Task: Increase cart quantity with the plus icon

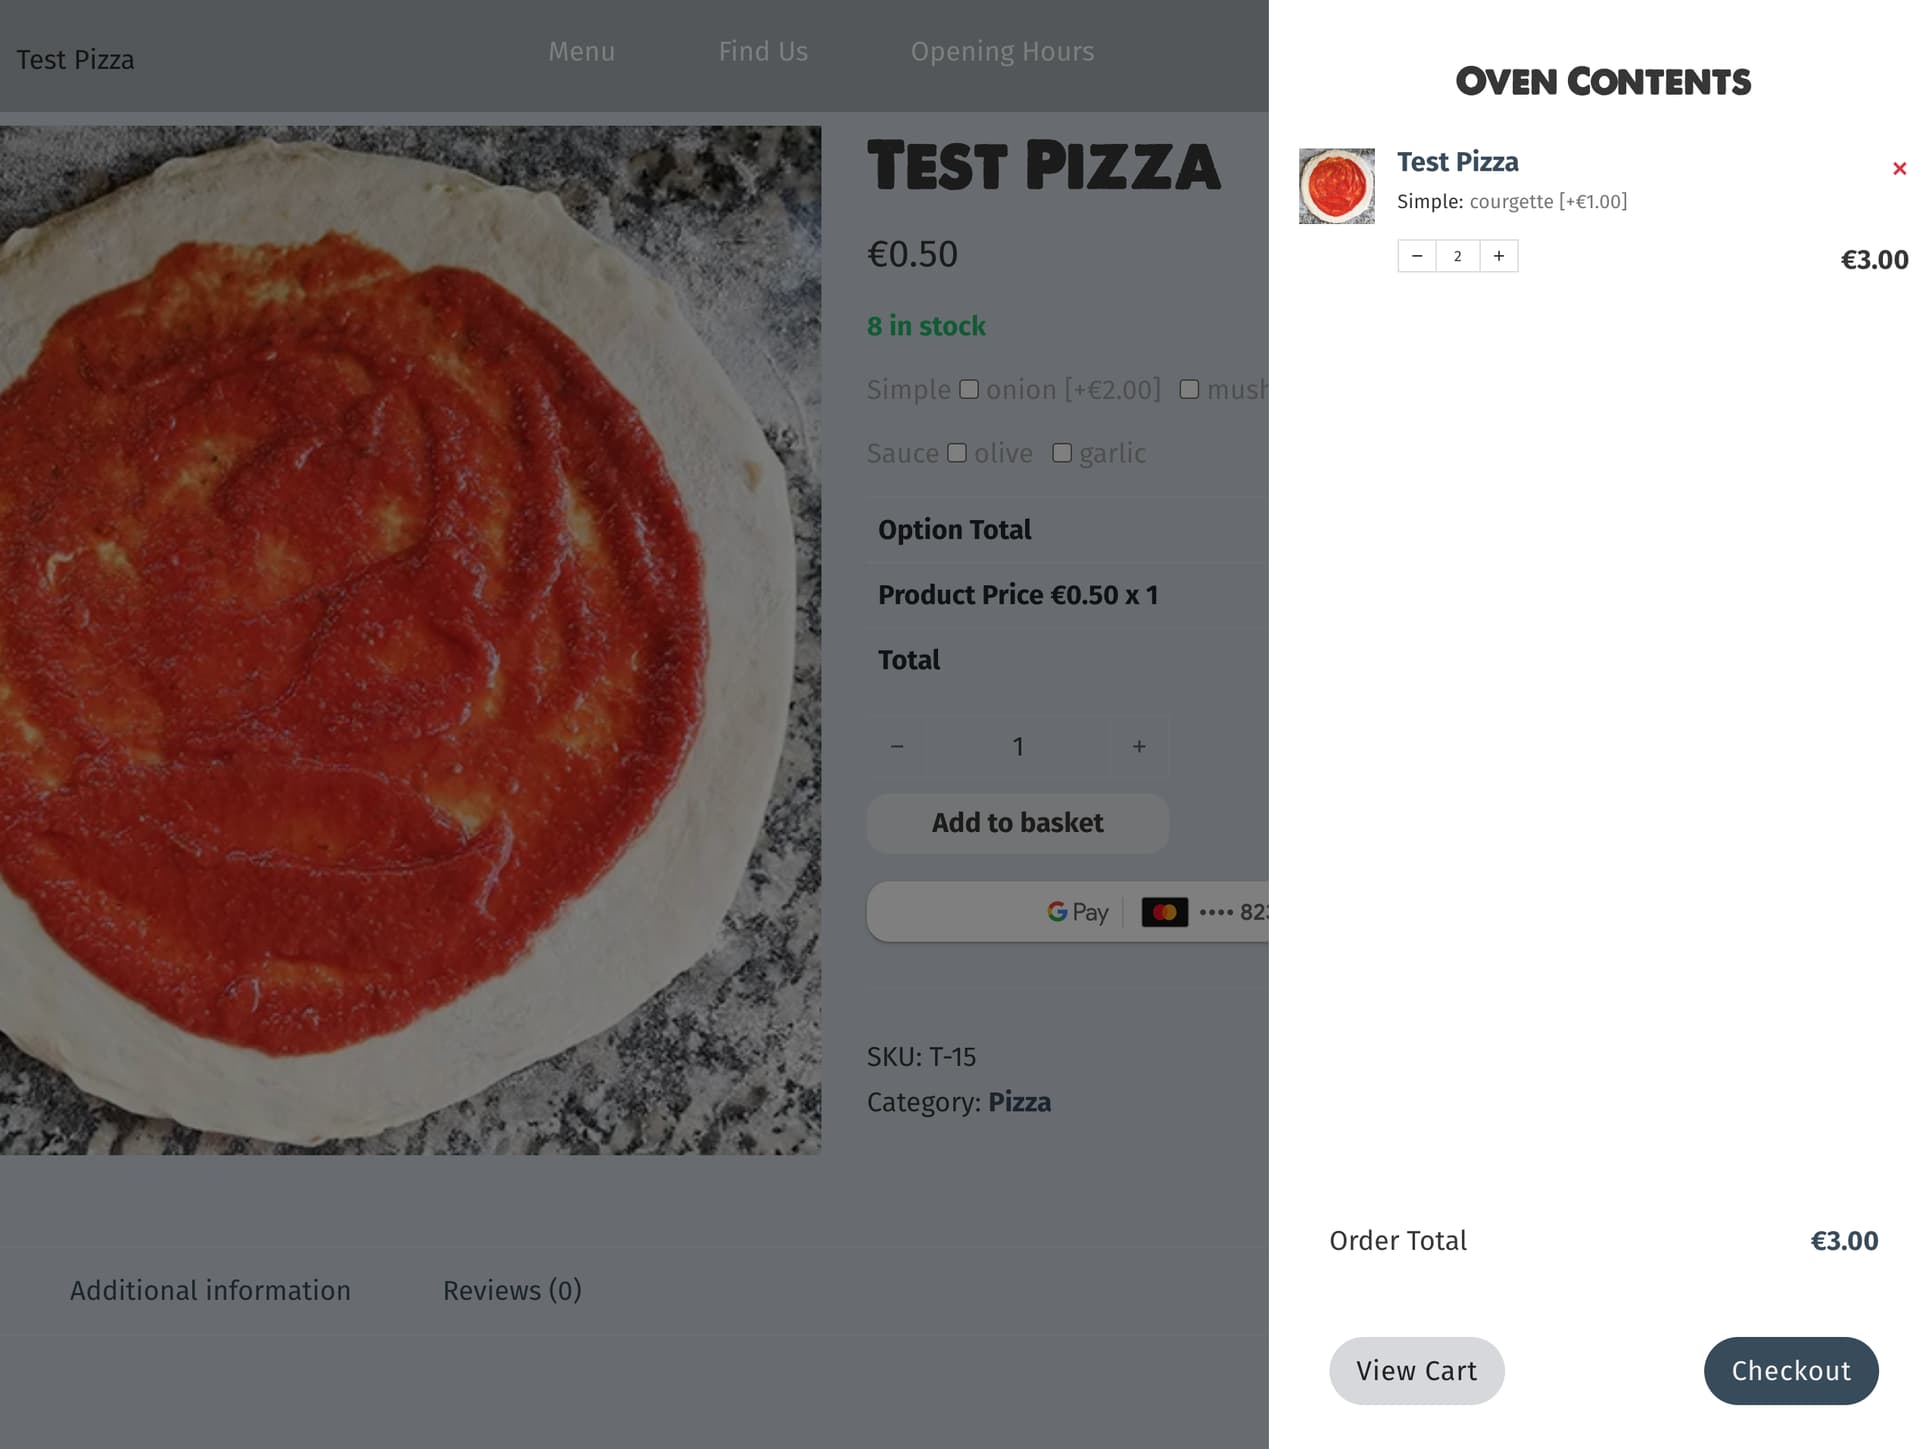Action: [x=1498, y=256]
